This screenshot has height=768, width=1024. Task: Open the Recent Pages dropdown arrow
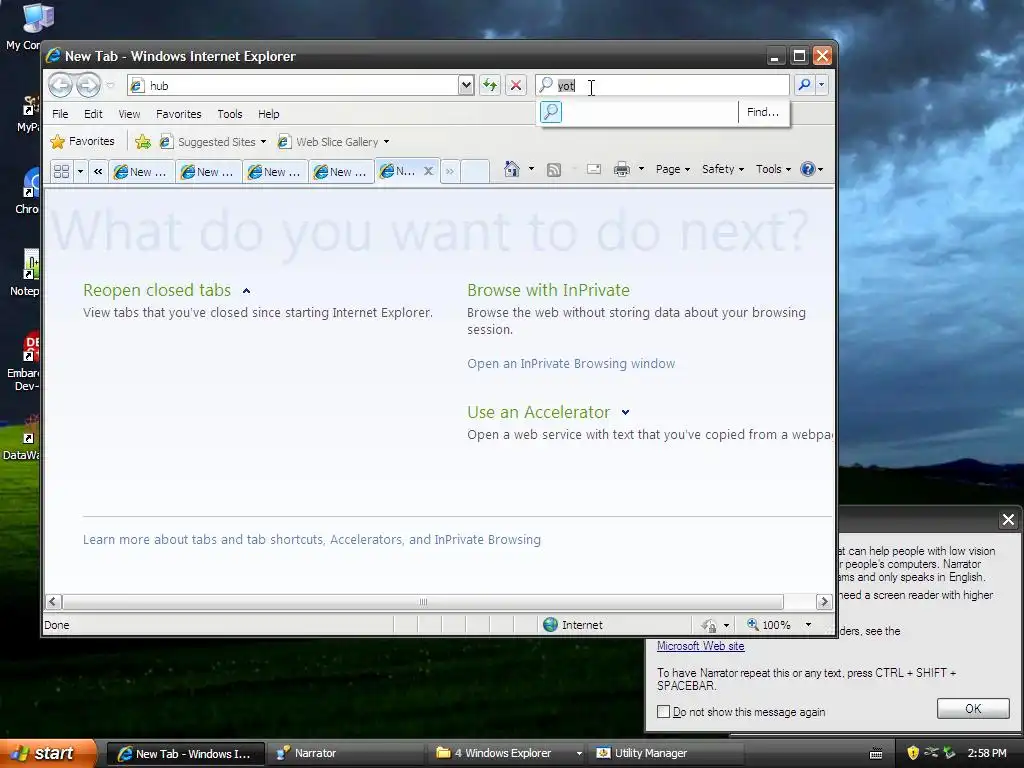click(x=110, y=85)
